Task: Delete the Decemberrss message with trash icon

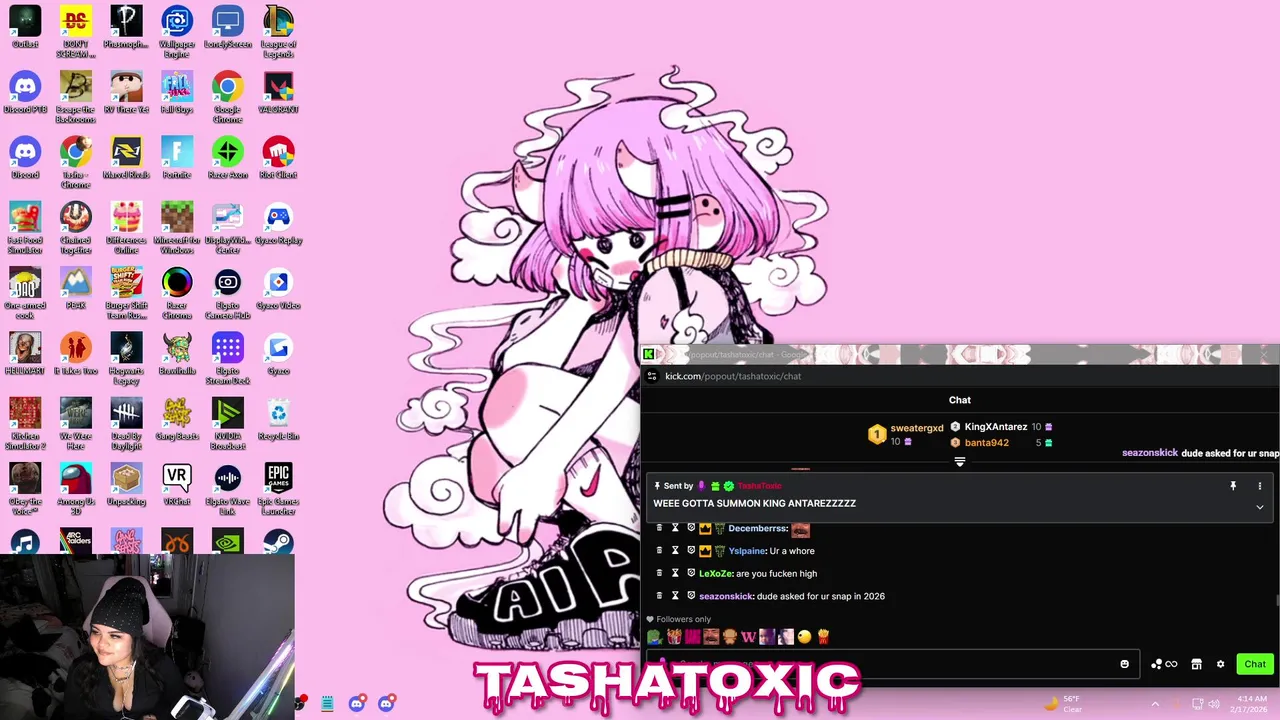Action: [659, 528]
